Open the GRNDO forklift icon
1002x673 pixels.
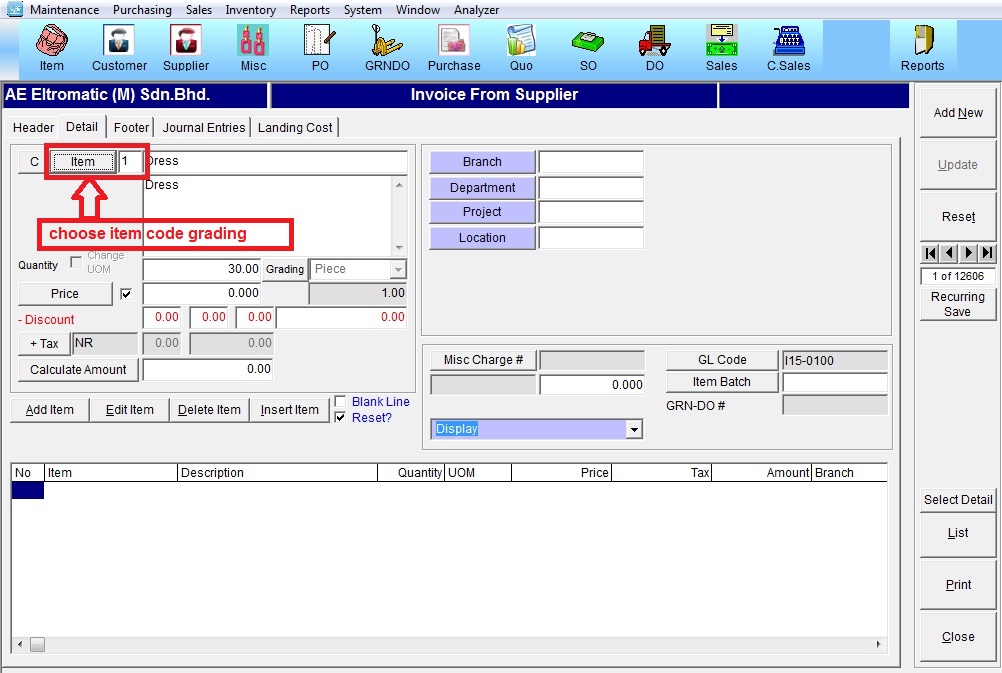387,47
